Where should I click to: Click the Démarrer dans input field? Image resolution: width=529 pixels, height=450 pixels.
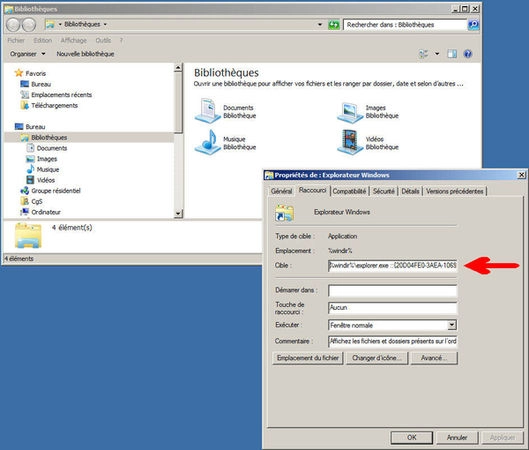coord(393,291)
